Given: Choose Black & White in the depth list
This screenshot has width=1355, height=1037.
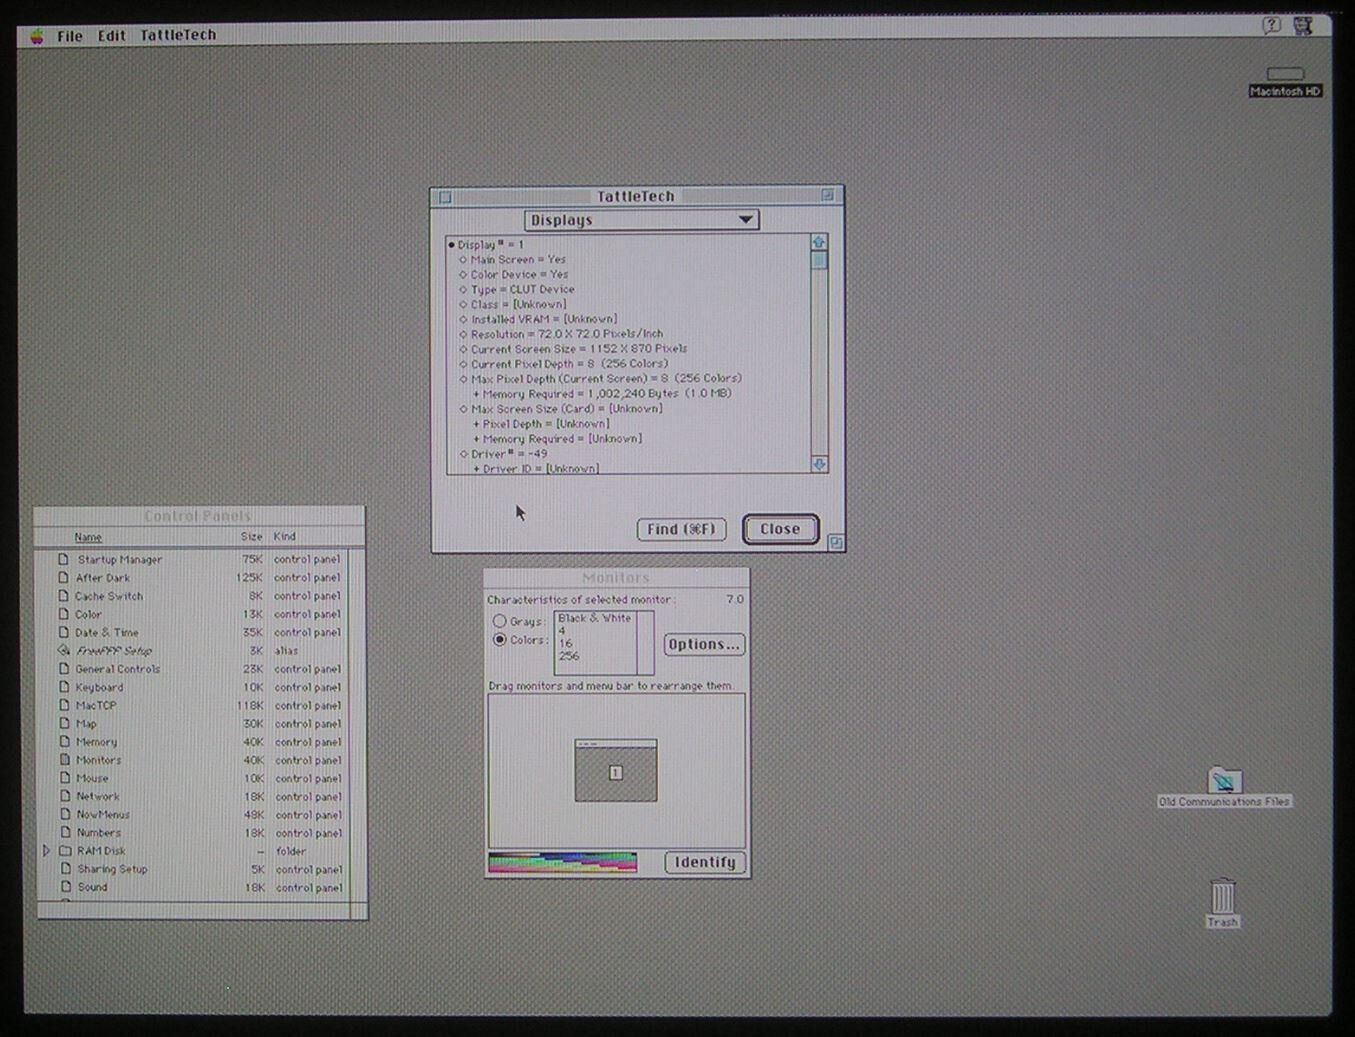Looking at the screenshot, I should pyautogui.click(x=596, y=618).
